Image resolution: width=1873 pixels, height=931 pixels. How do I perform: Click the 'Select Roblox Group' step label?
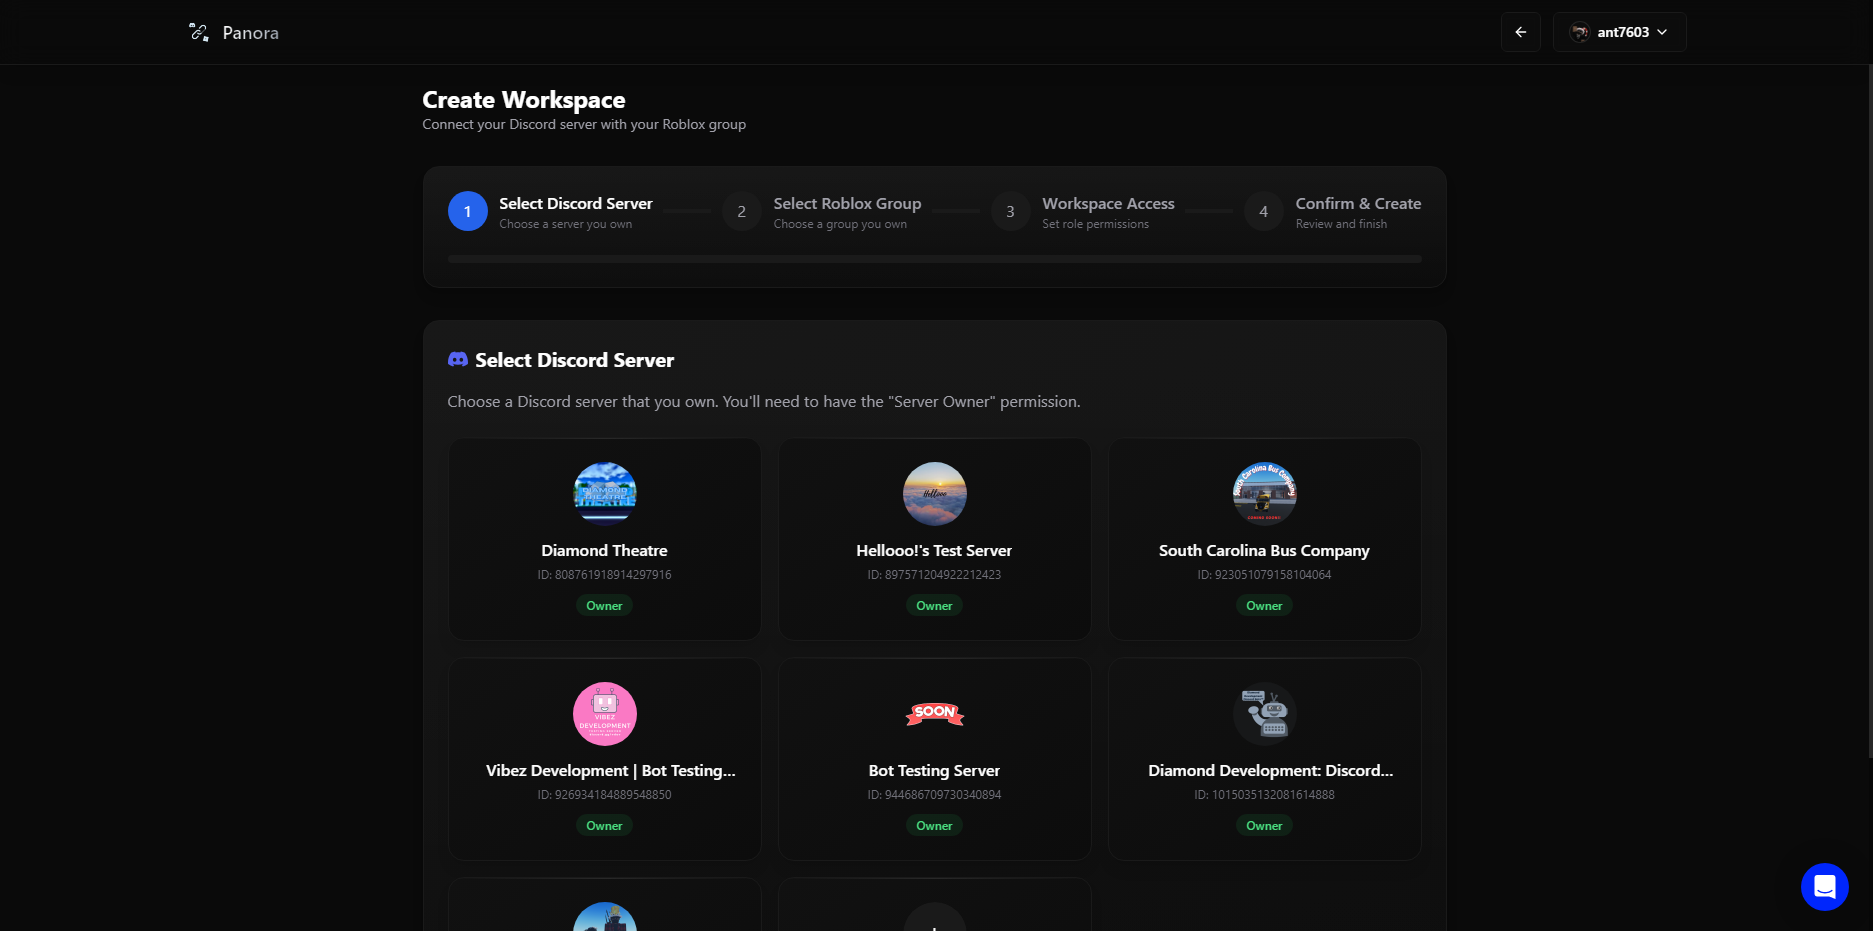pos(847,203)
